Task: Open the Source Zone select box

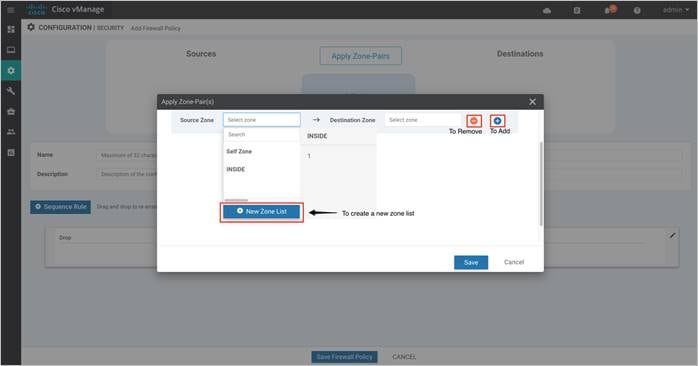Action: click(x=262, y=120)
